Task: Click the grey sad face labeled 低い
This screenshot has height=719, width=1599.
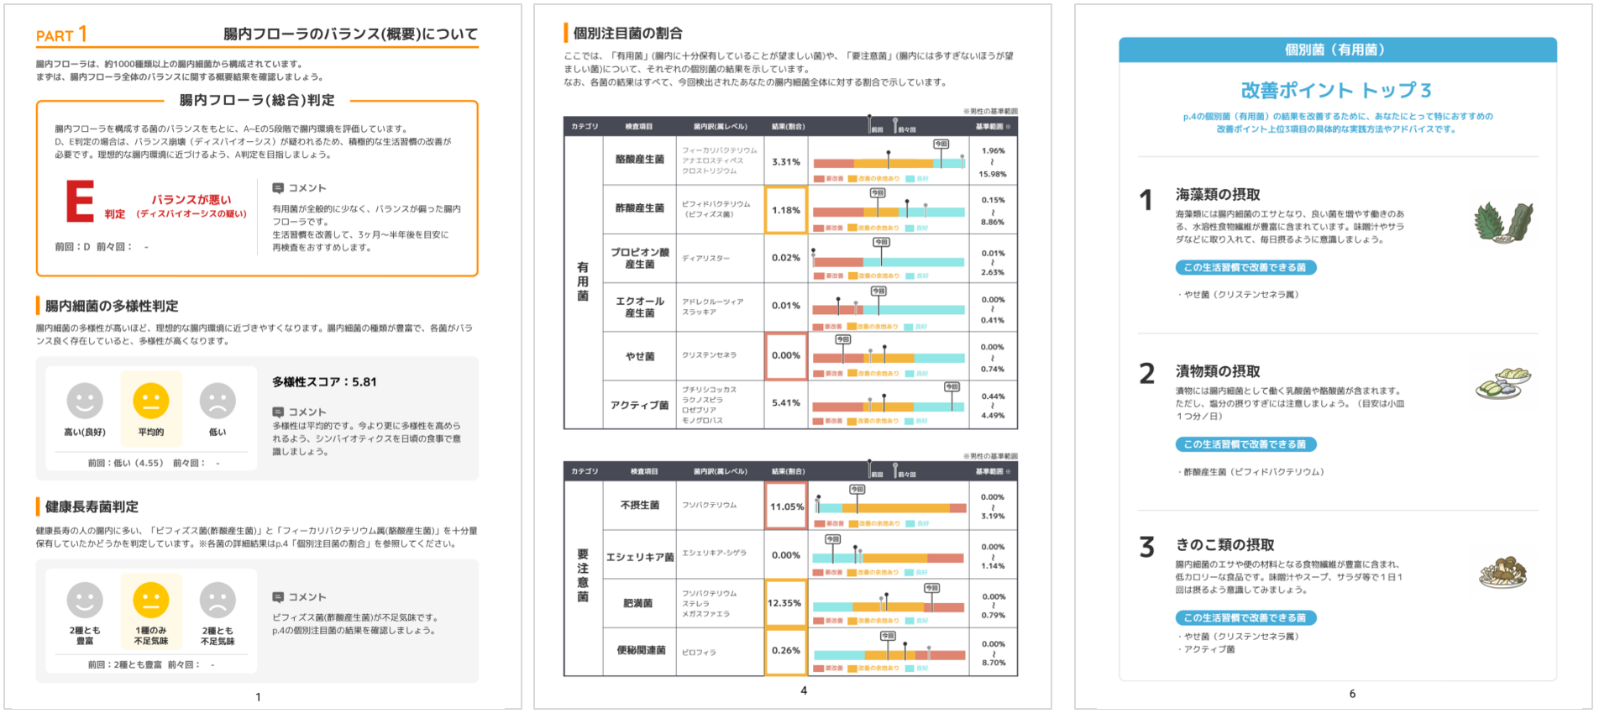Action: (x=217, y=401)
